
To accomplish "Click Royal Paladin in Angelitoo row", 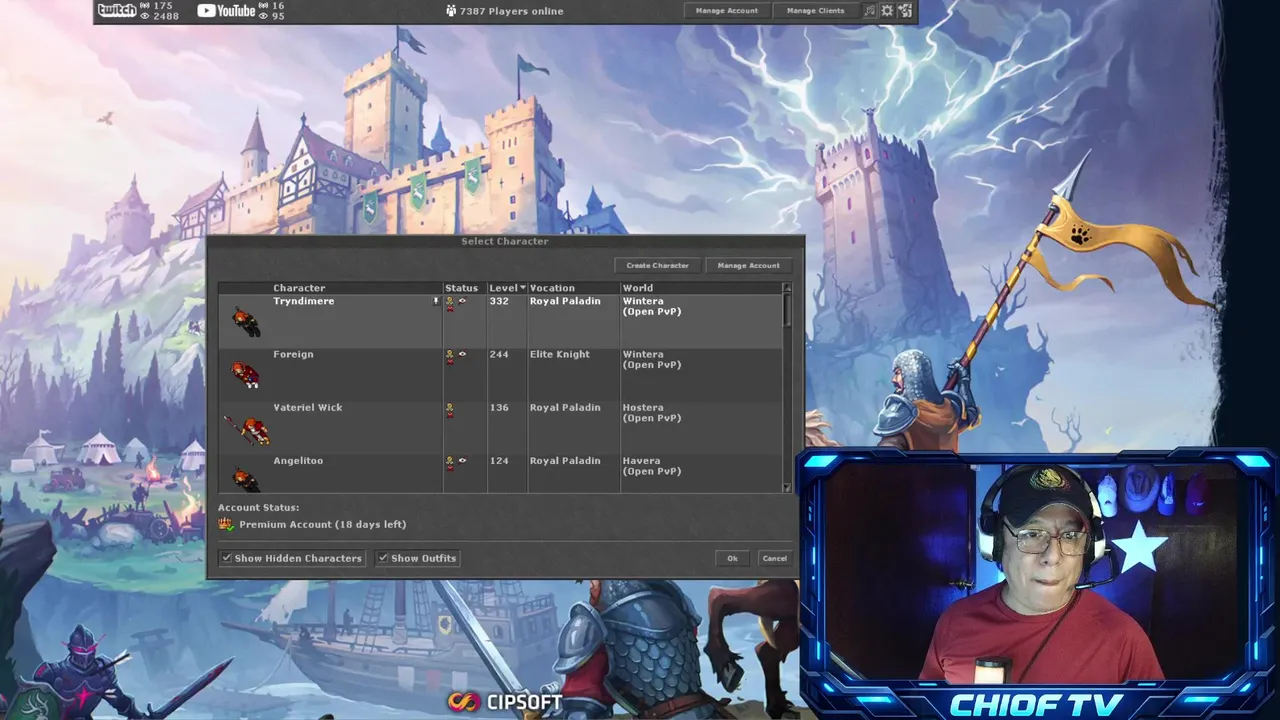I will [x=565, y=460].
